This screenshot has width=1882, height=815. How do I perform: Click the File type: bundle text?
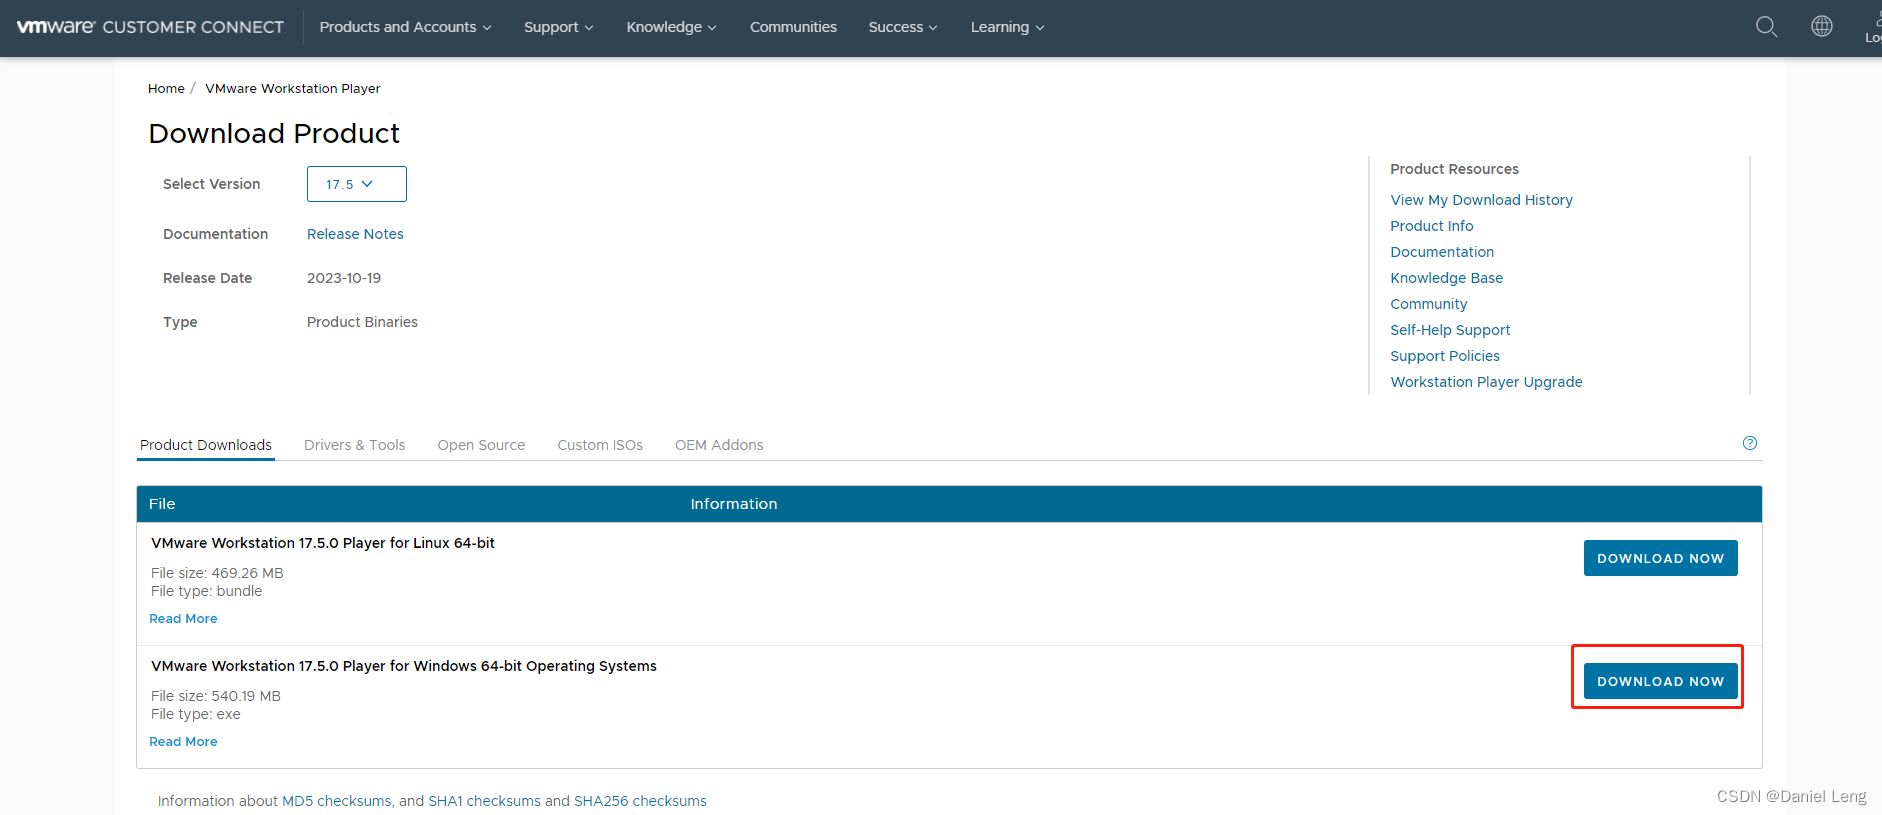pos(206,591)
